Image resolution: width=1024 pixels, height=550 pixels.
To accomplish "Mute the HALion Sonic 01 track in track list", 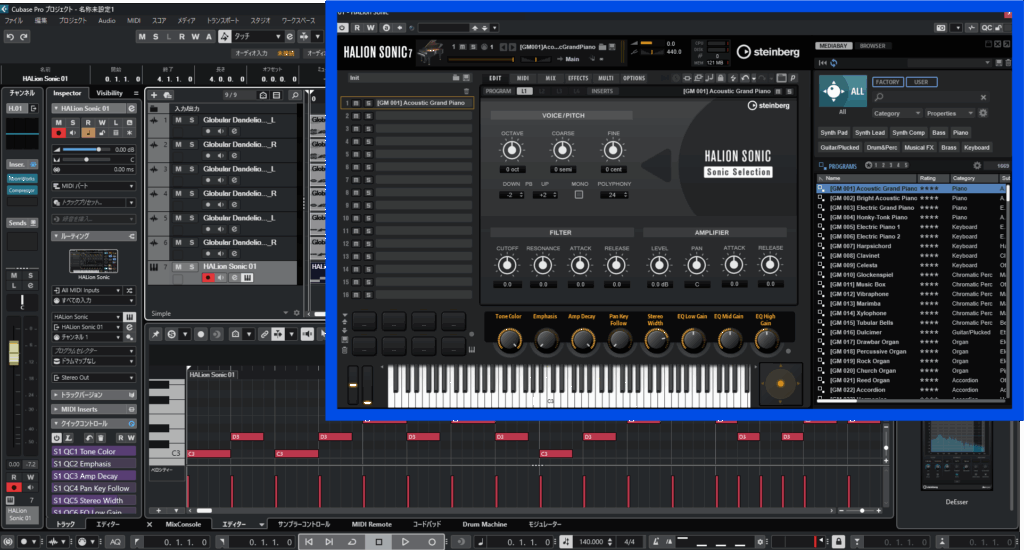I will (x=178, y=267).
